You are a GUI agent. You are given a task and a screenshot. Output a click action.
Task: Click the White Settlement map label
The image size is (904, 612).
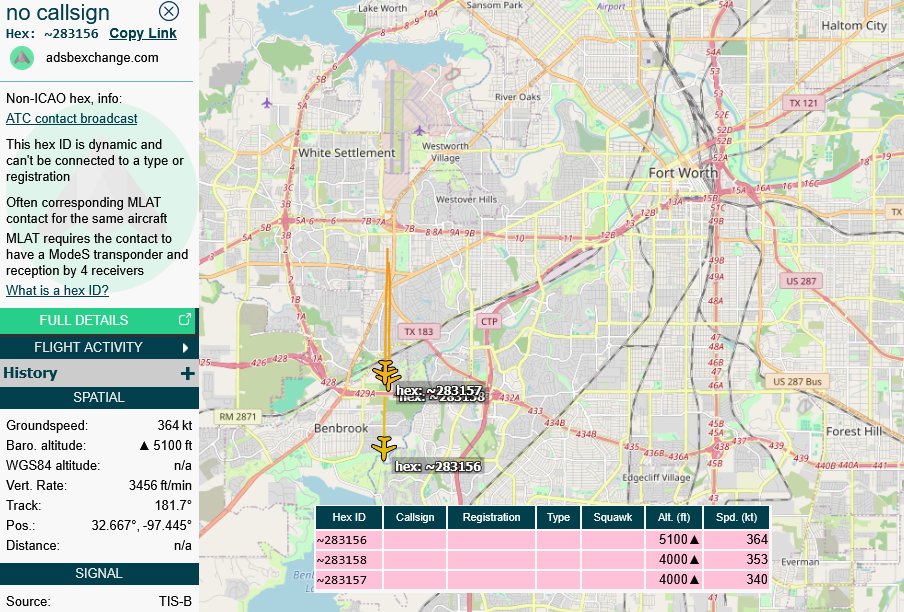click(x=347, y=153)
